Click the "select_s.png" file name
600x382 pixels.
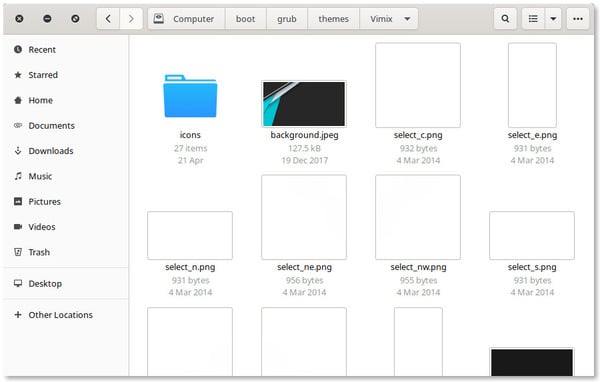tap(532, 267)
